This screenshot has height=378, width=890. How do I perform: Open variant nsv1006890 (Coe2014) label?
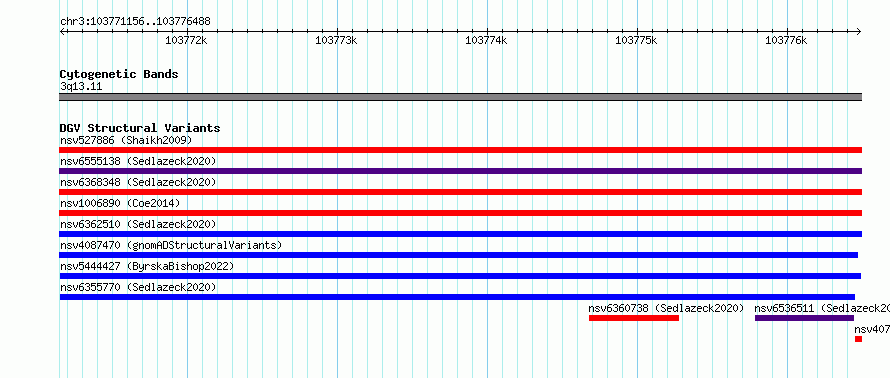(120, 203)
